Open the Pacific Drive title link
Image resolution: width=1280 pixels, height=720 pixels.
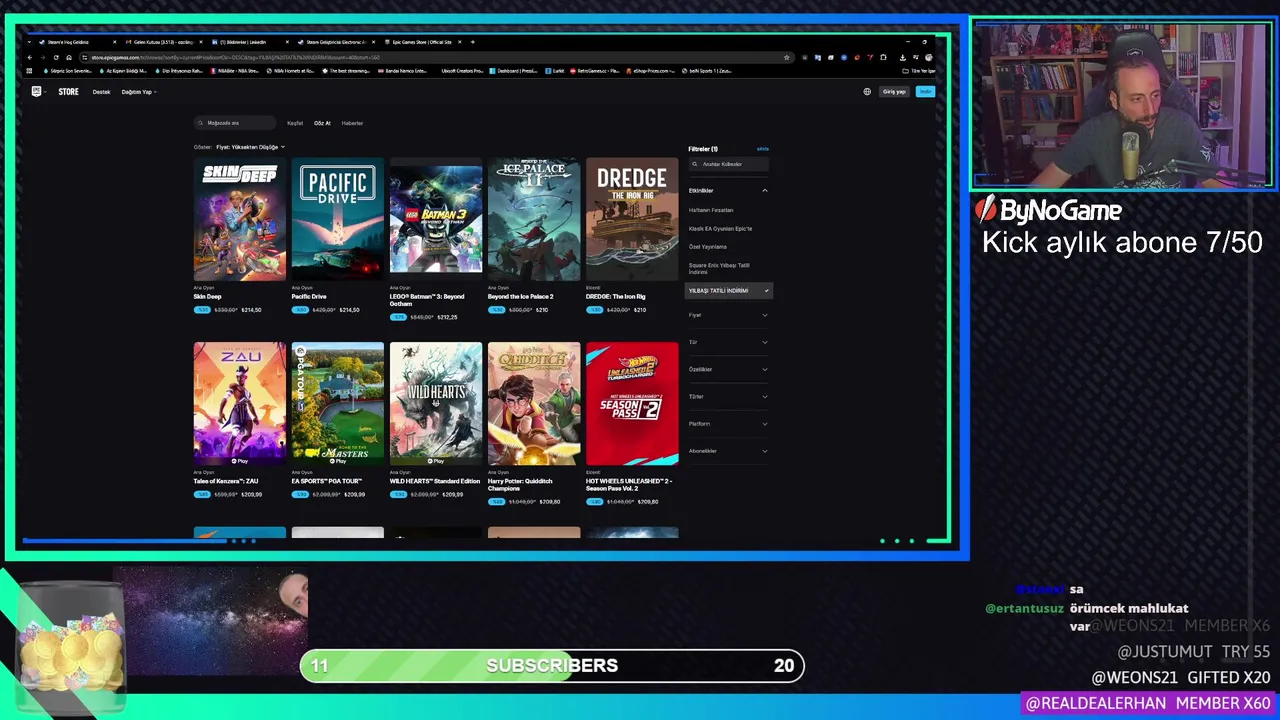[309, 297]
